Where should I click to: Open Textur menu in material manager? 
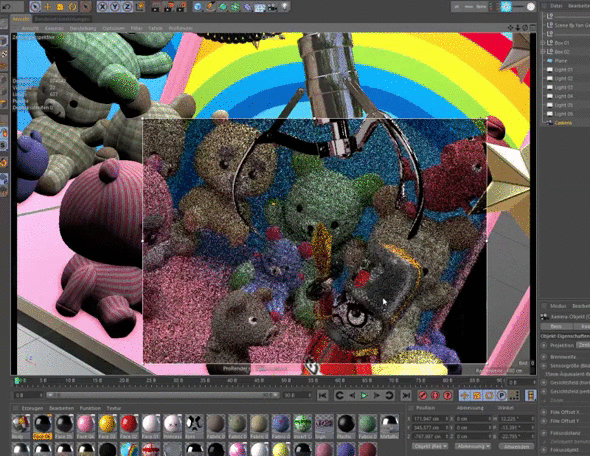coord(113,408)
